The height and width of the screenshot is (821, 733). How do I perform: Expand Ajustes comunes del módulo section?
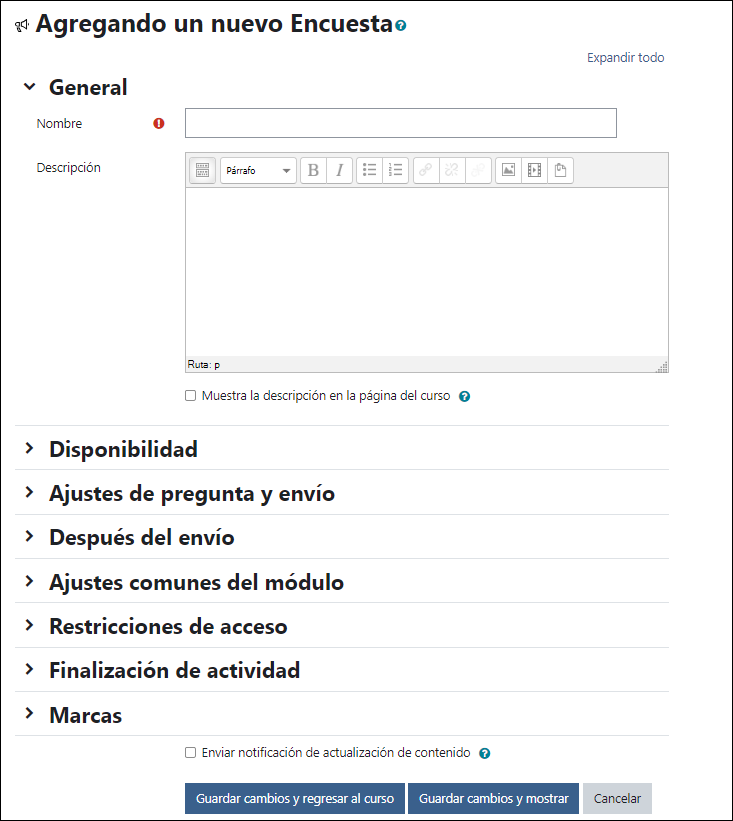click(30, 581)
